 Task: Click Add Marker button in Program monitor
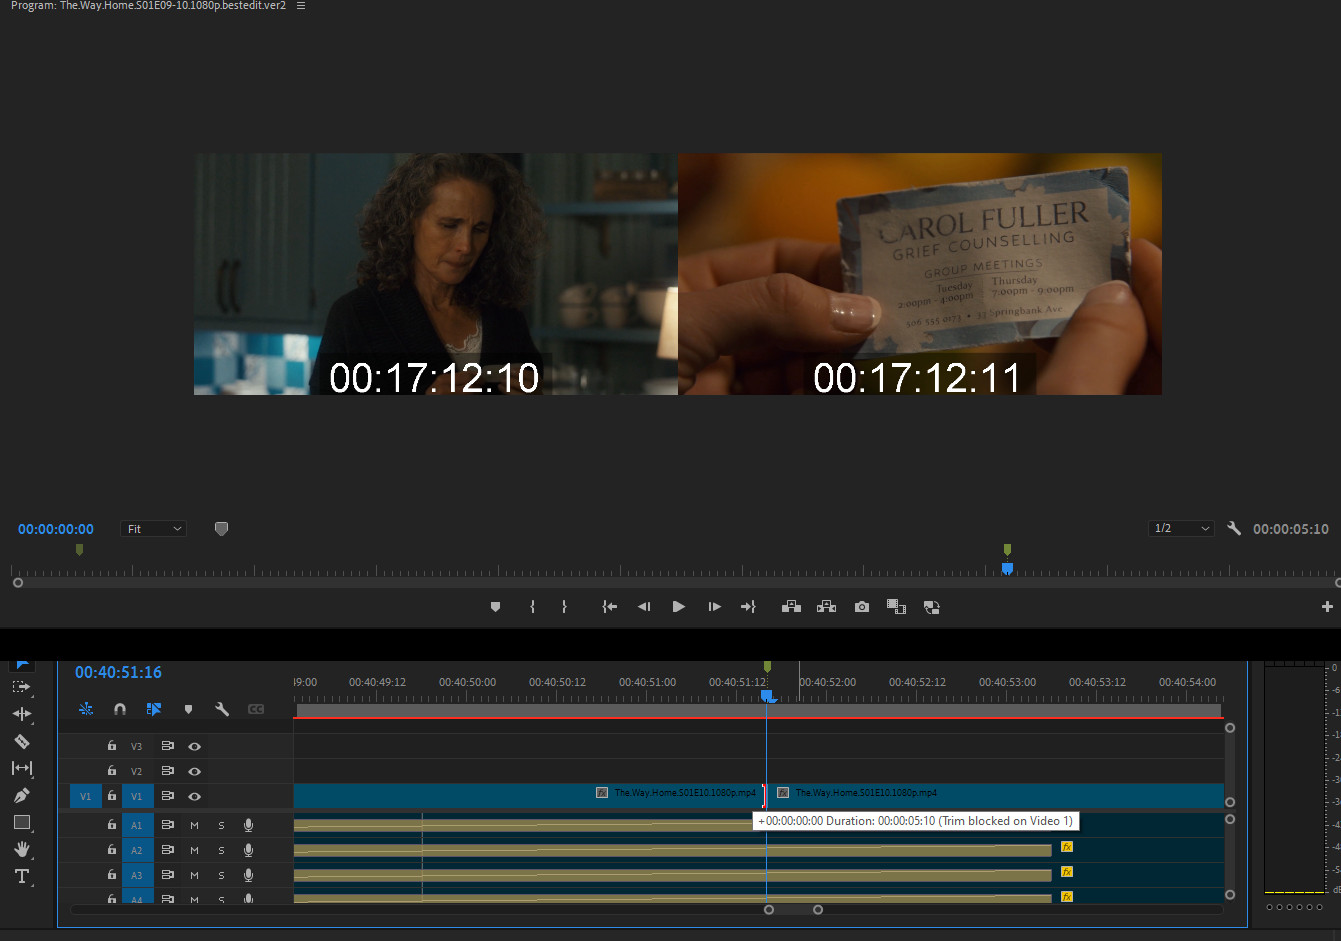point(495,607)
